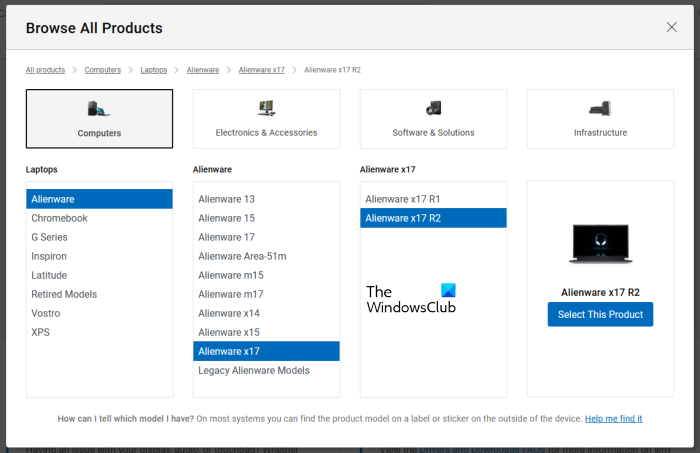
Task: Select Chromebook in the Laptops list
Action: pyautogui.click(x=59, y=218)
